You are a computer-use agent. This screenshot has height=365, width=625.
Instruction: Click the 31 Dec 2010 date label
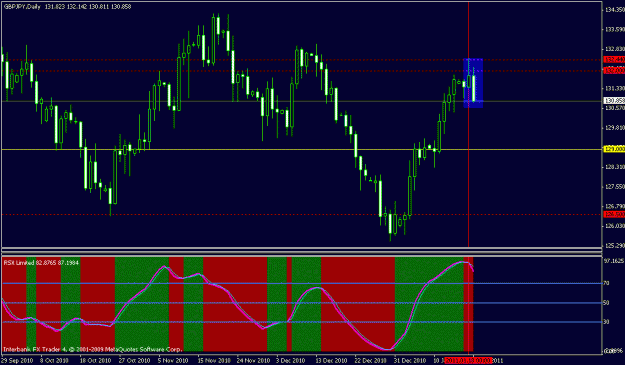click(410, 361)
